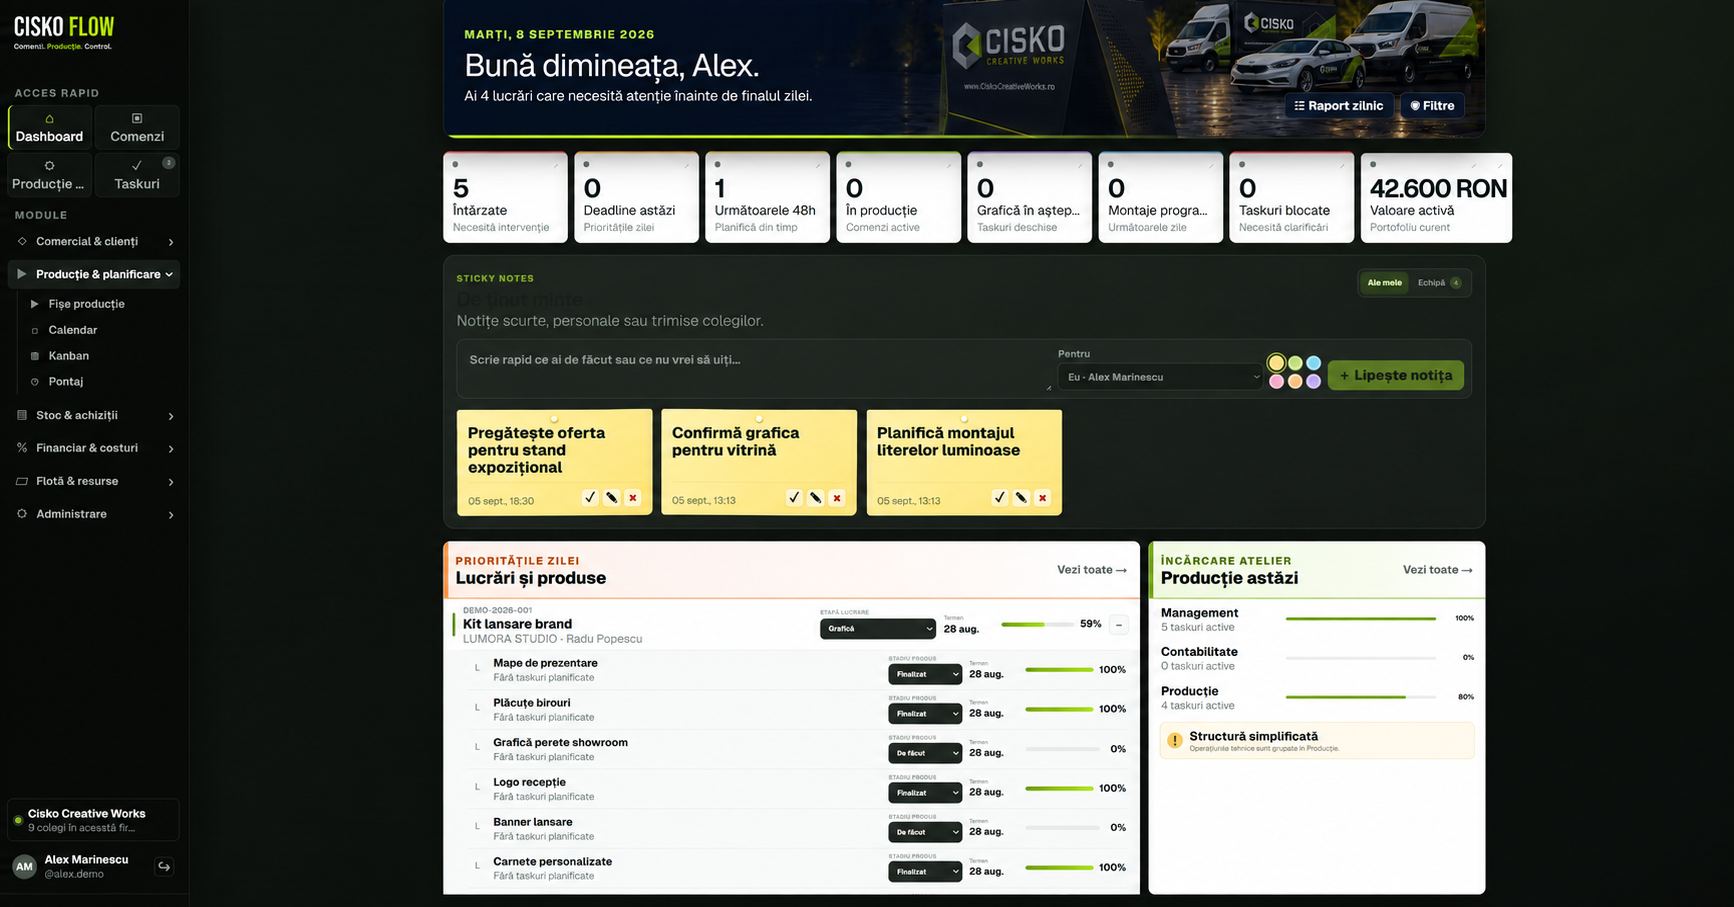Image resolution: width=1734 pixels, height=907 pixels.
Task: Check off 'Confirmă grafica pentru vitrină' note
Action: [794, 498]
